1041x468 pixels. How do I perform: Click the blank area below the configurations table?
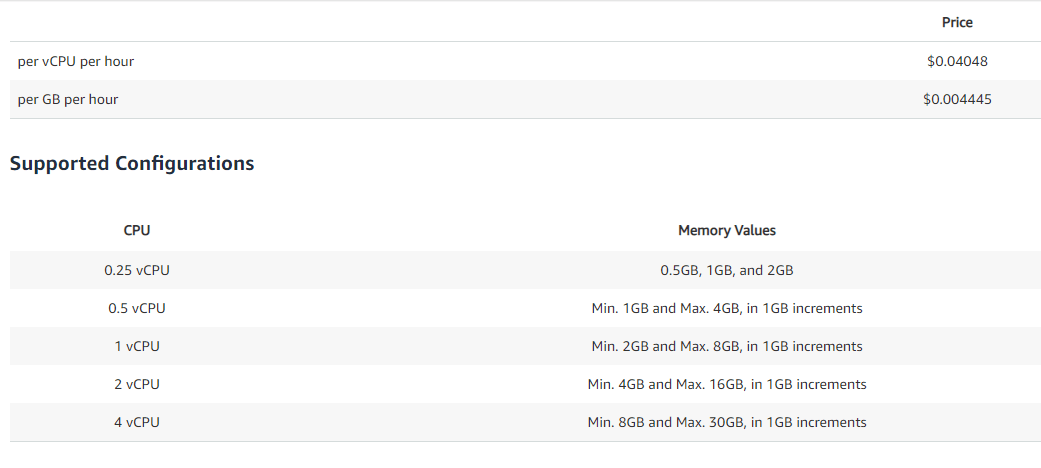(520, 455)
